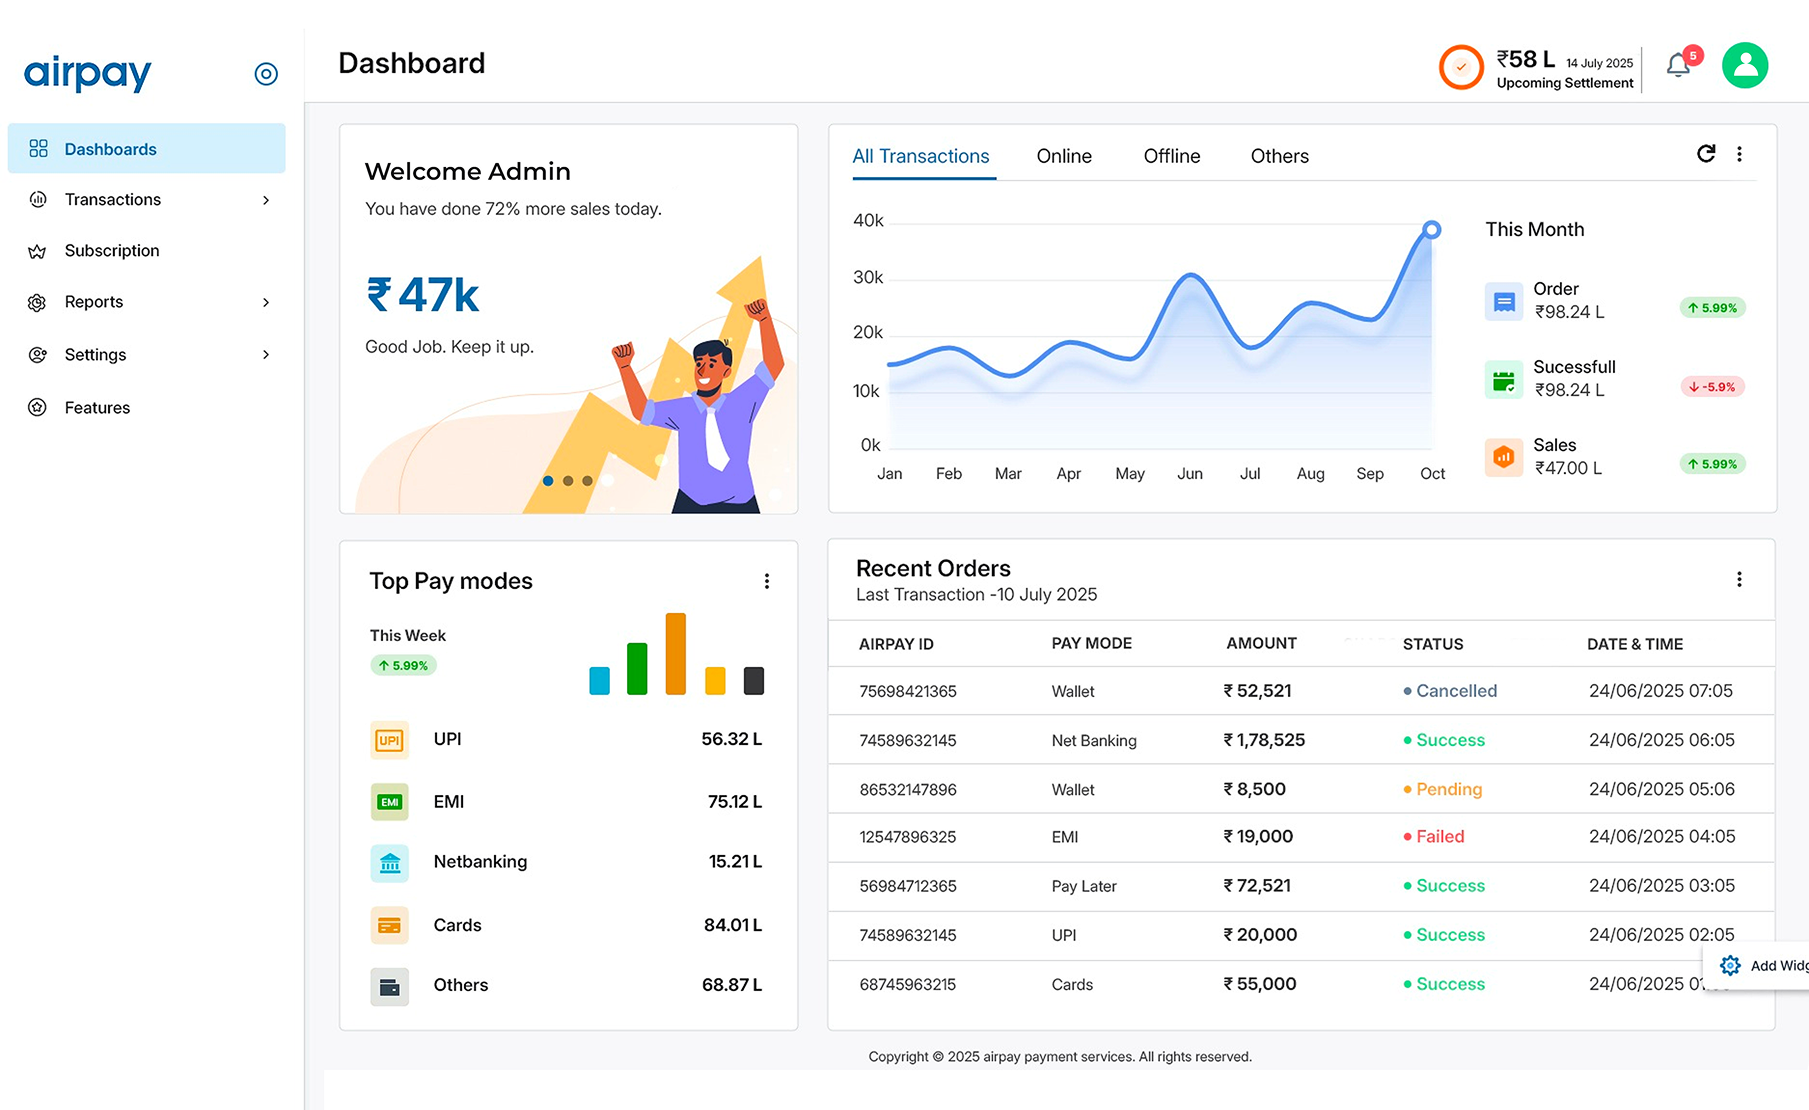Open Recent Orders options menu

pos(1740,579)
